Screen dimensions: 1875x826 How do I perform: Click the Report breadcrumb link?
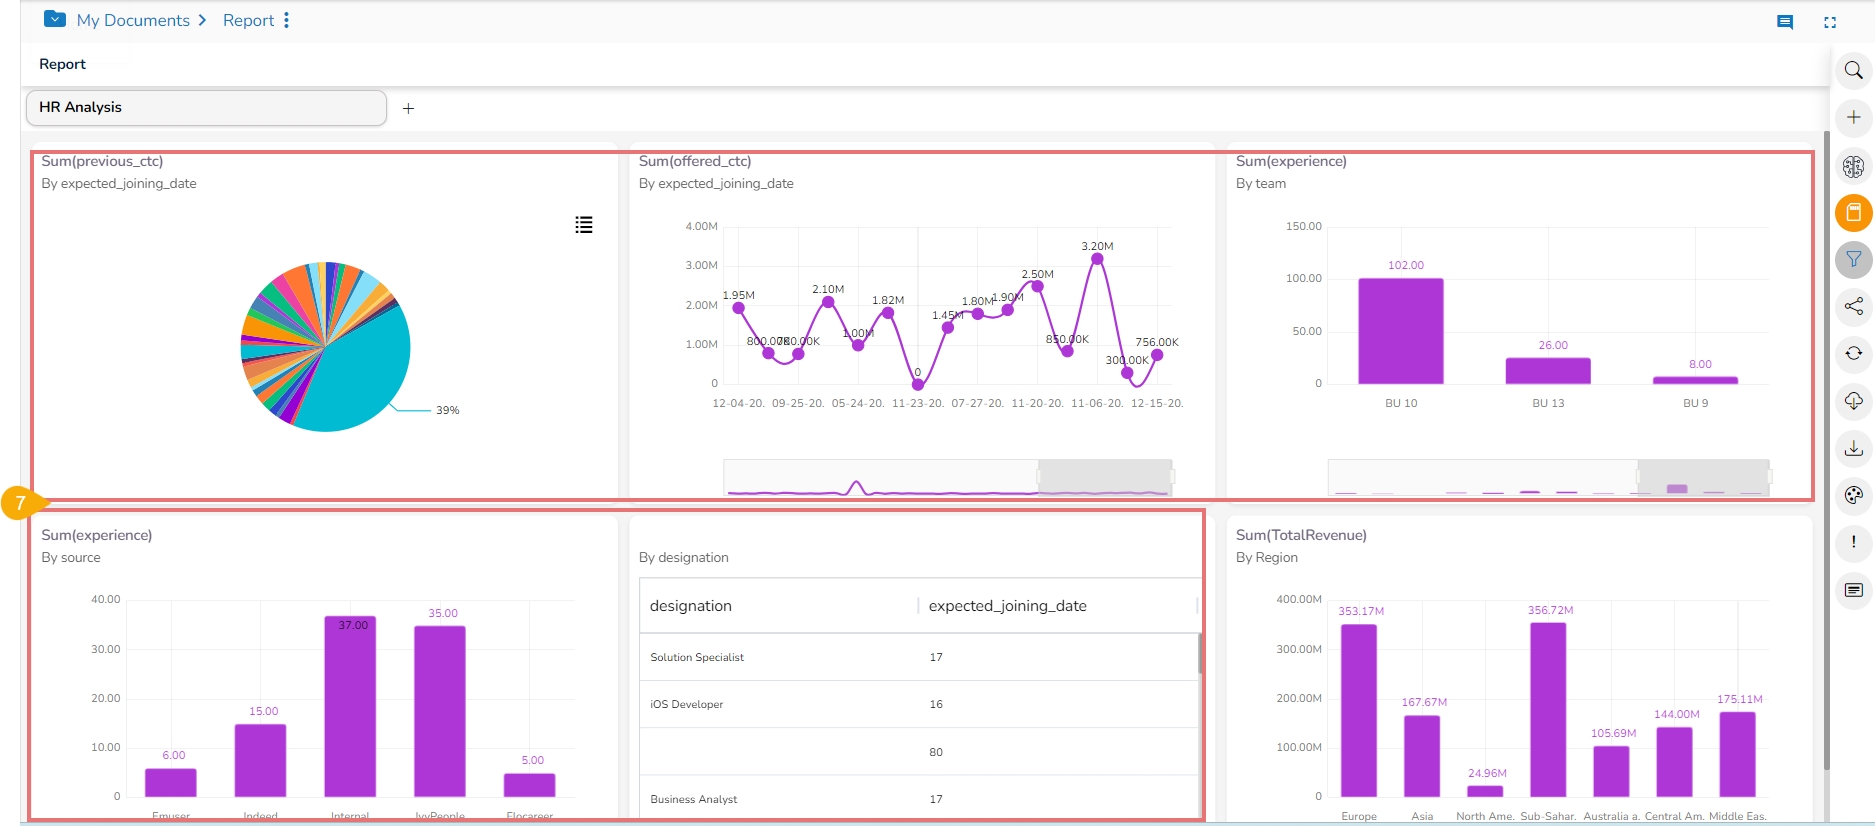pos(248,20)
